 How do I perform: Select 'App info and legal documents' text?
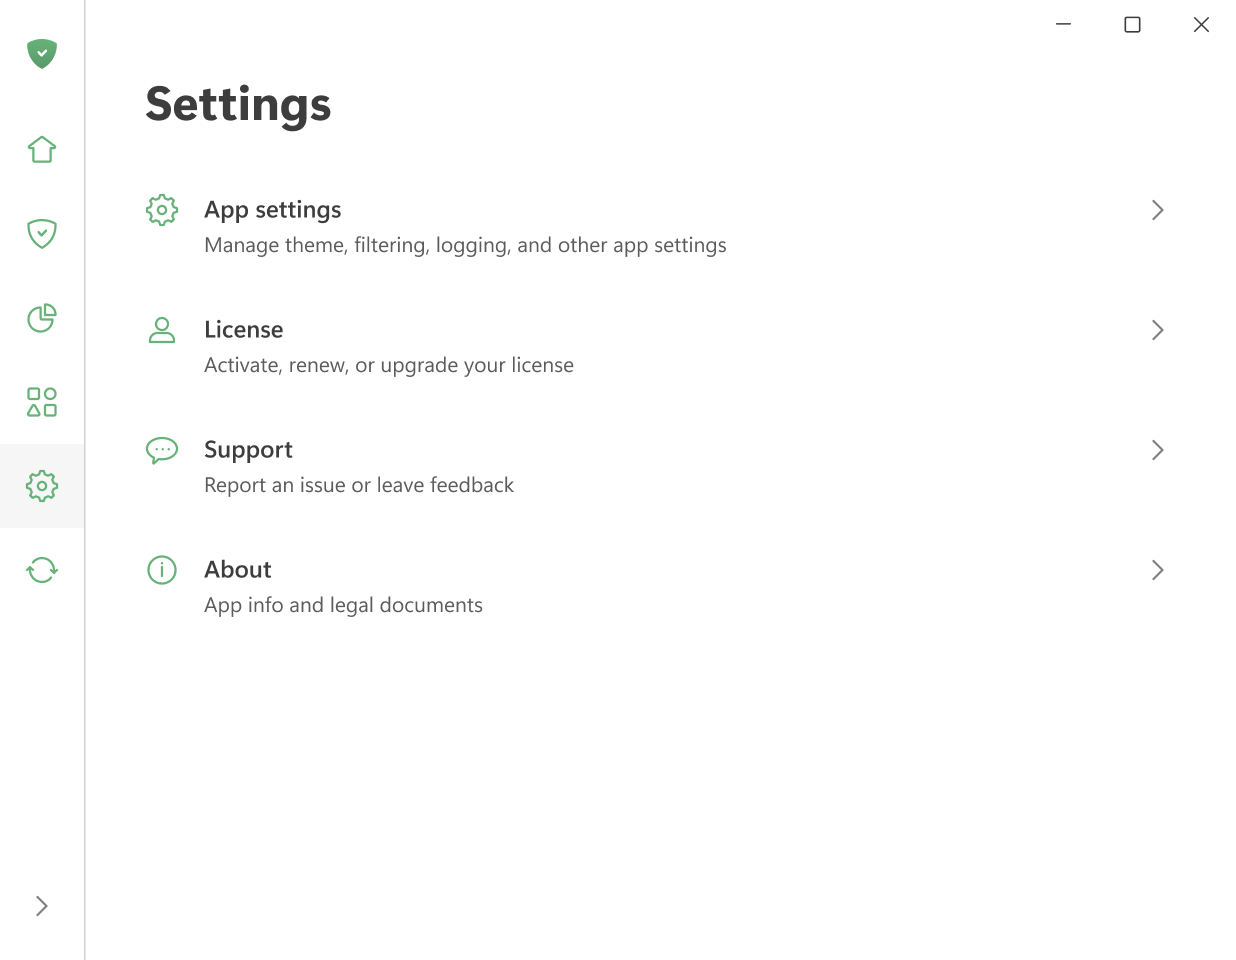pos(343,605)
